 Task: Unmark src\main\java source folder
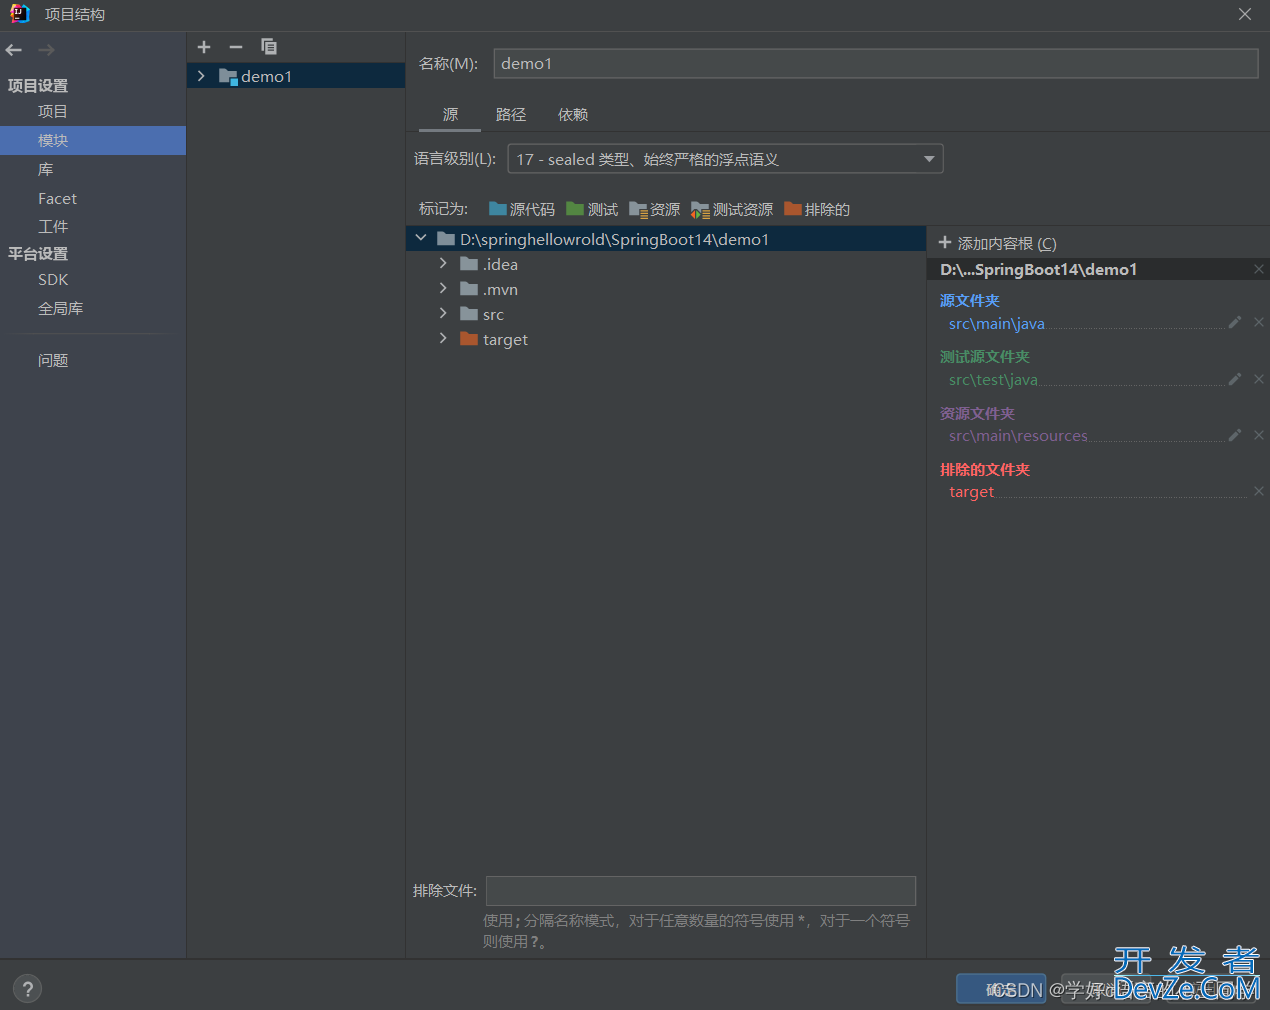[x=1259, y=322]
